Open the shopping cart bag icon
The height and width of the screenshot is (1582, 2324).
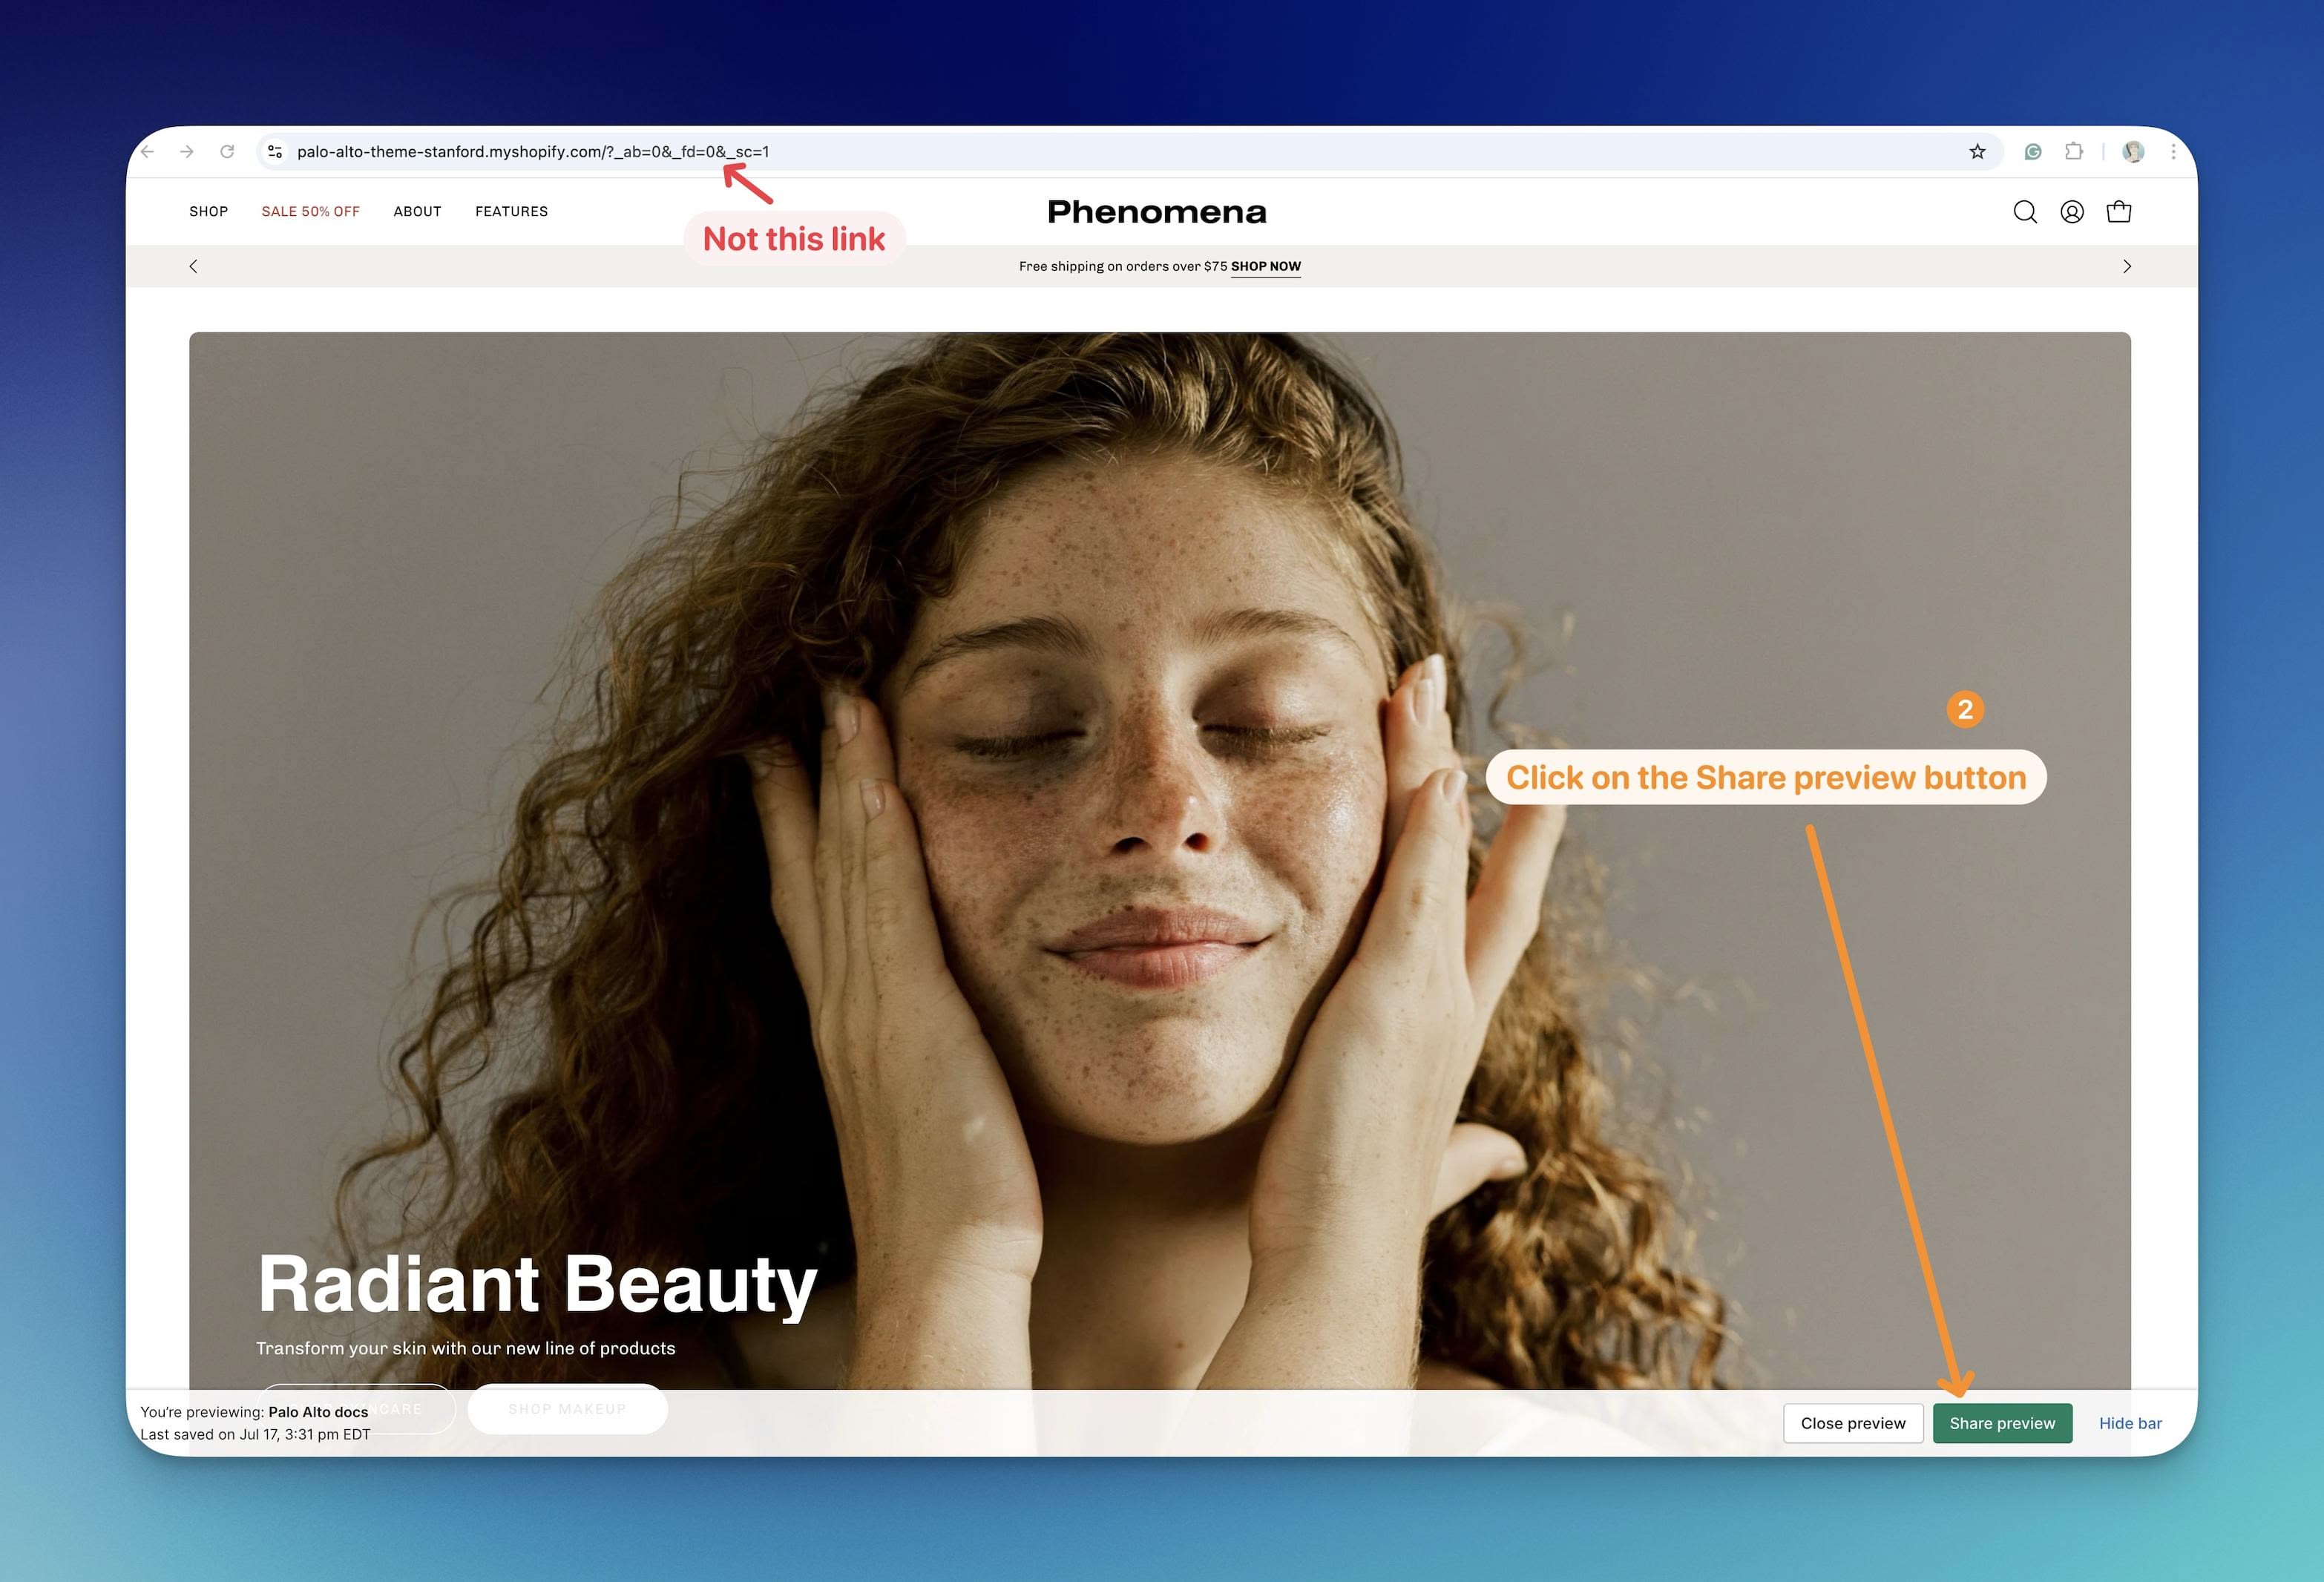tap(2119, 212)
